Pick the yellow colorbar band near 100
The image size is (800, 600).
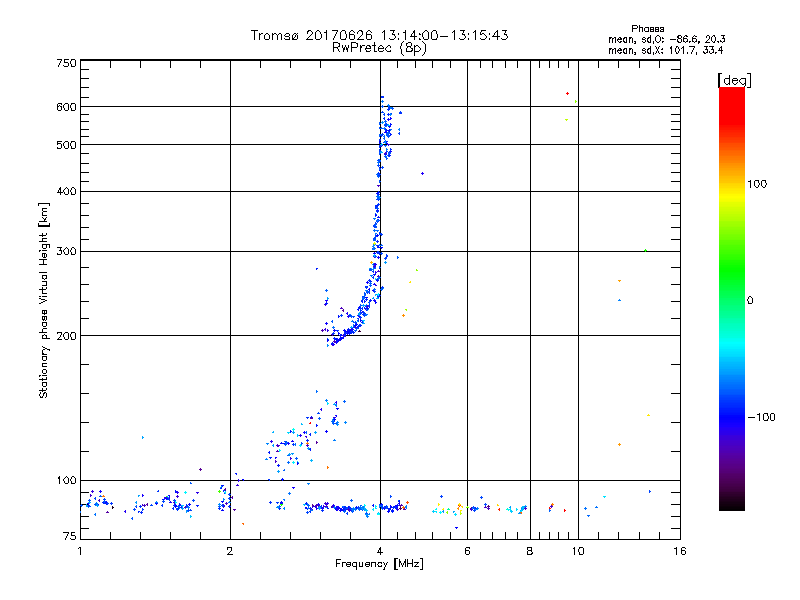[x=731, y=185]
